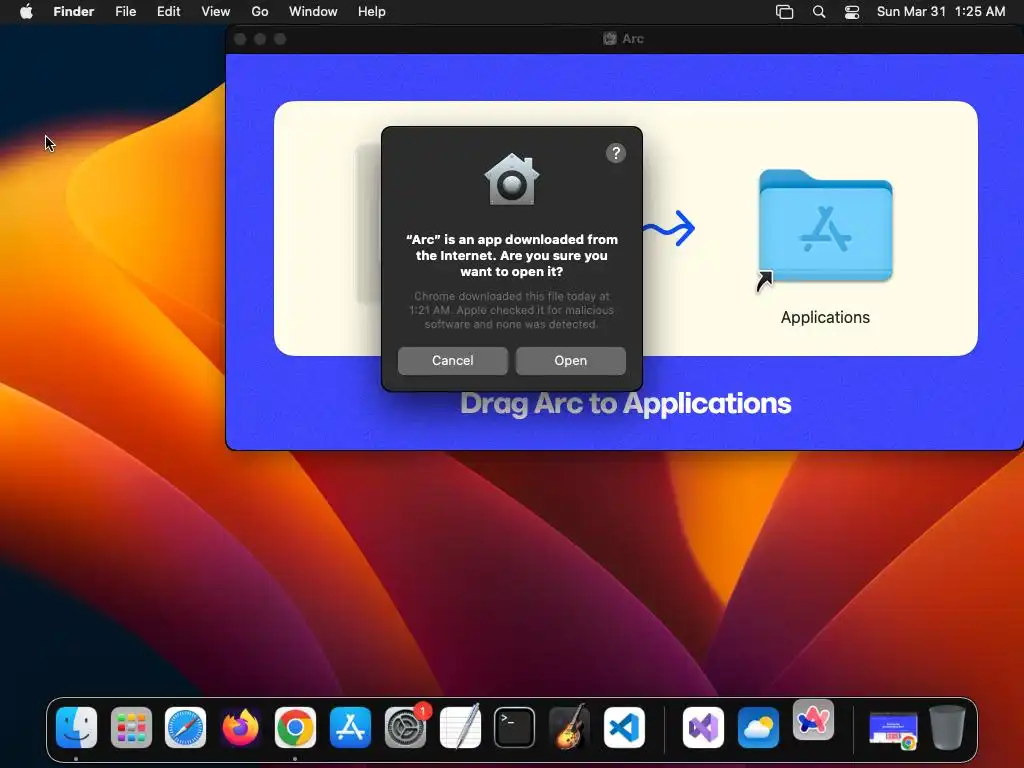Screen dimensions: 1024x768
Task: Click Stage Manager icon in menu bar
Action: pos(784,12)
